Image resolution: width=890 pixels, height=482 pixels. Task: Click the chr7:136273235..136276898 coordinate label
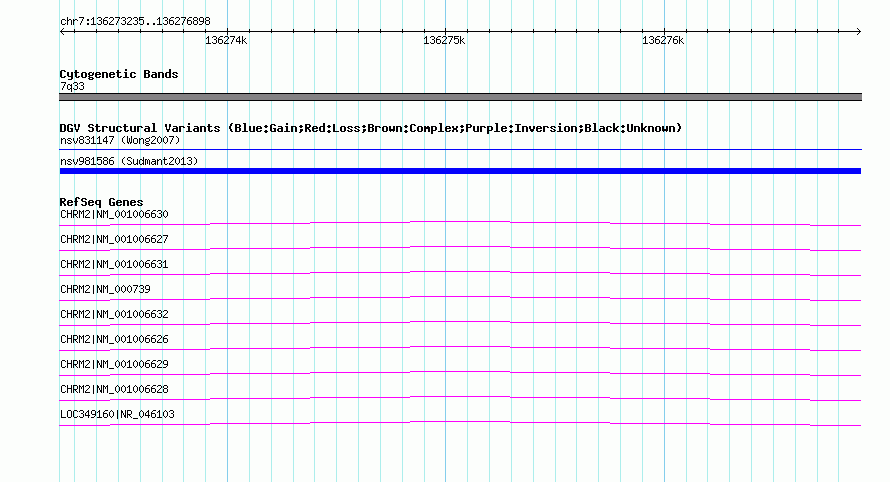tap(135, 22)
